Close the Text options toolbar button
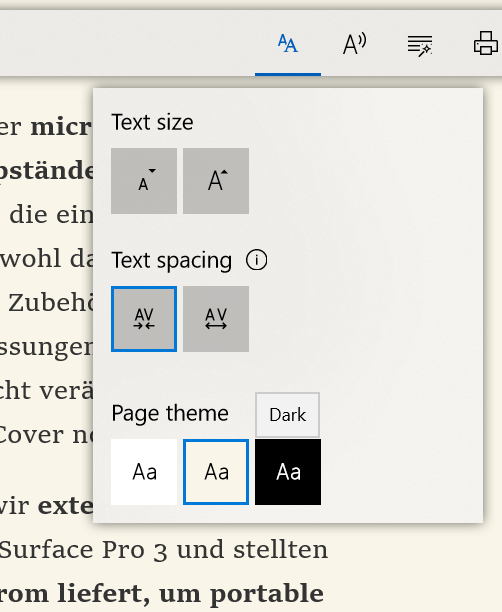The width and height of the screenshot is (502, 612). point(288,44)
